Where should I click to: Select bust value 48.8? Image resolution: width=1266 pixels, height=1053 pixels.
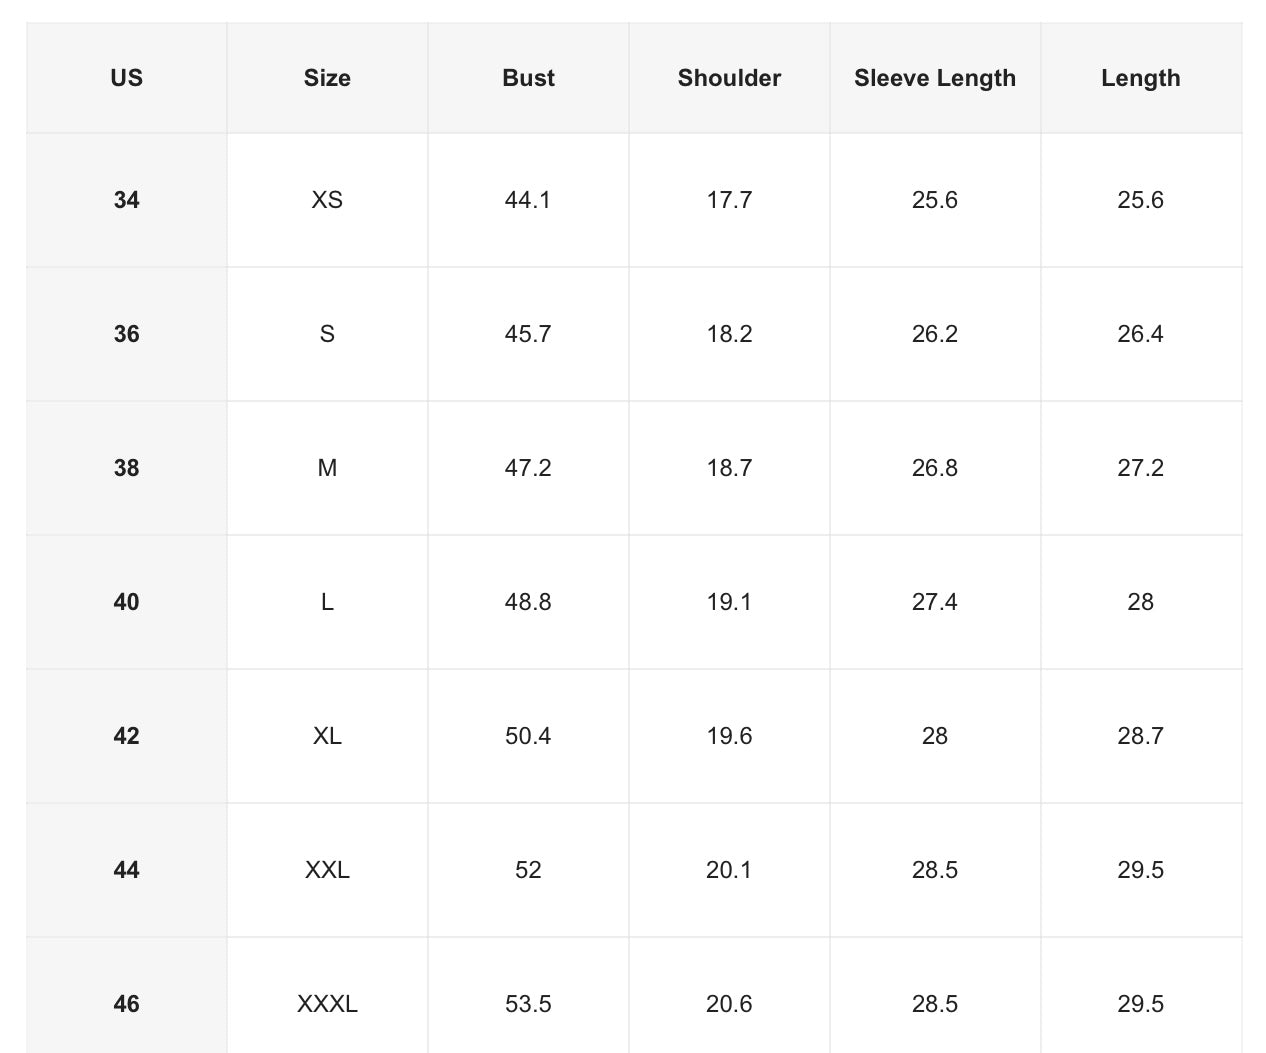[528, 602]
